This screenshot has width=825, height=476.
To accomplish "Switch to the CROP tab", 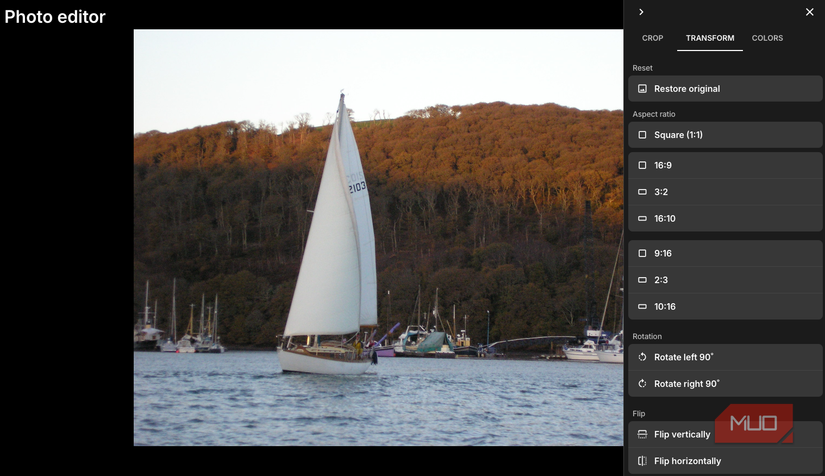I will 652,38.
